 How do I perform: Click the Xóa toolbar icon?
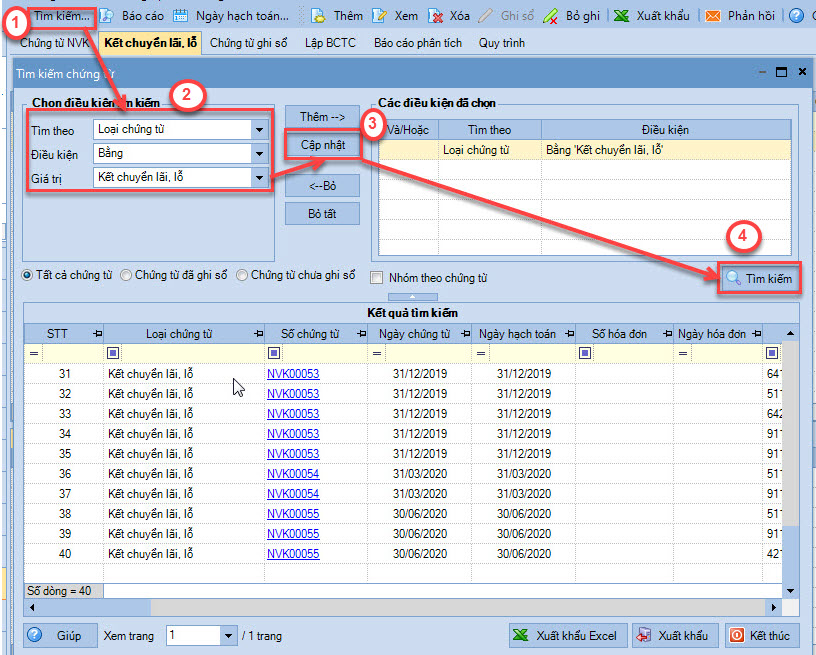435,16
